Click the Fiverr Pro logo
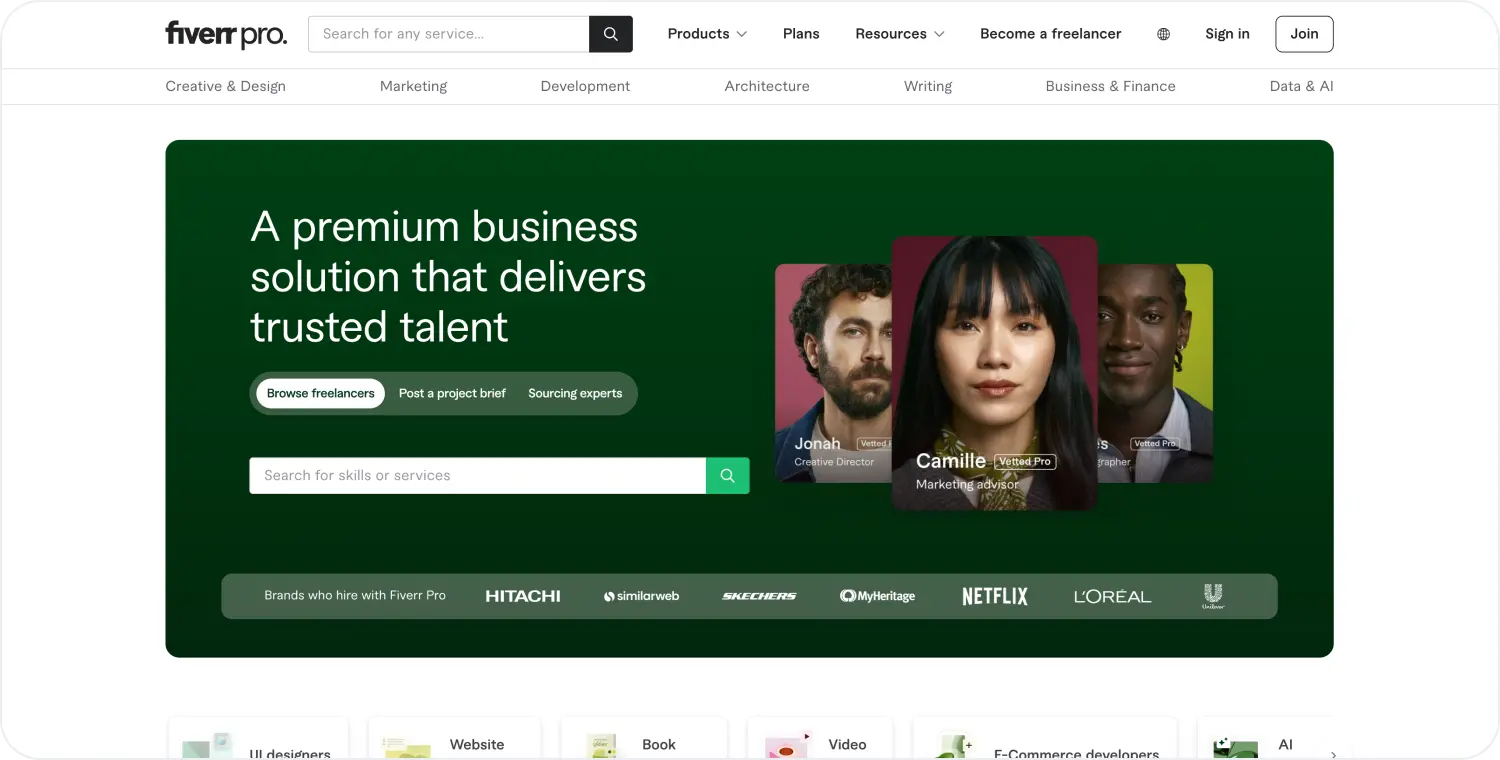 coord(226,34)
